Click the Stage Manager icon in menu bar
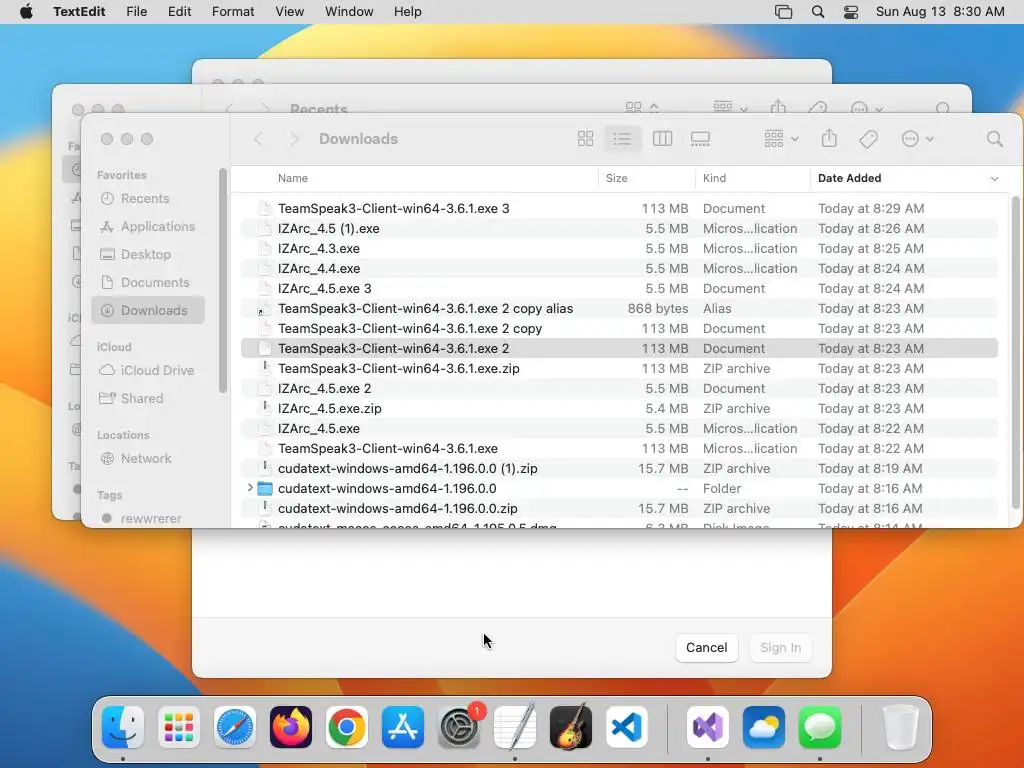This screenshot has width=1024, height=768. (783, 12)
